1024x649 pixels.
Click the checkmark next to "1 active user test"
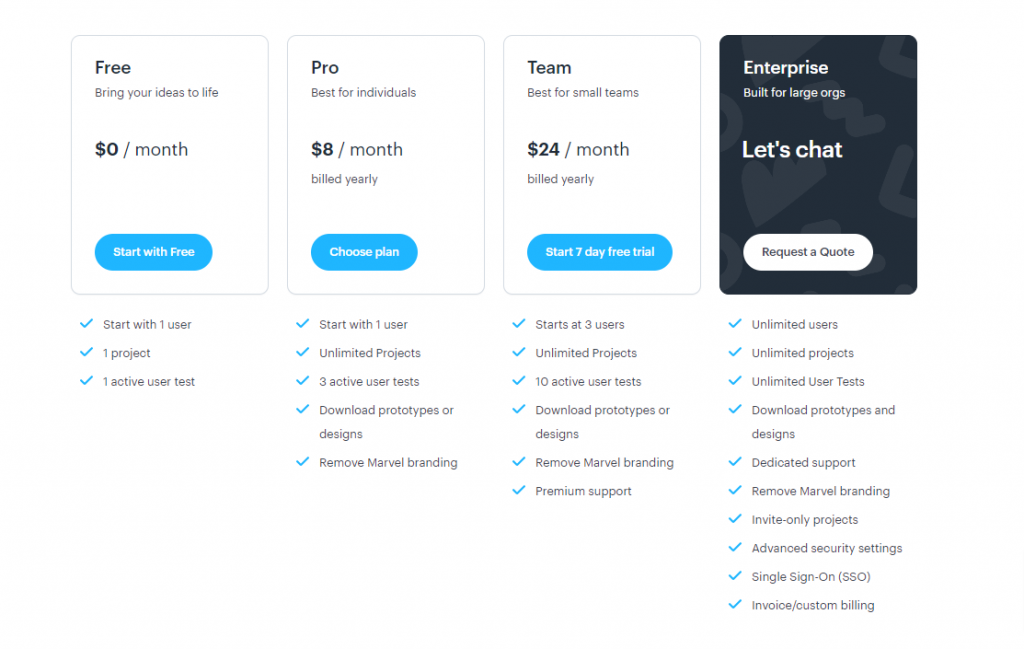pyautogui.click(x=86, y=382)
